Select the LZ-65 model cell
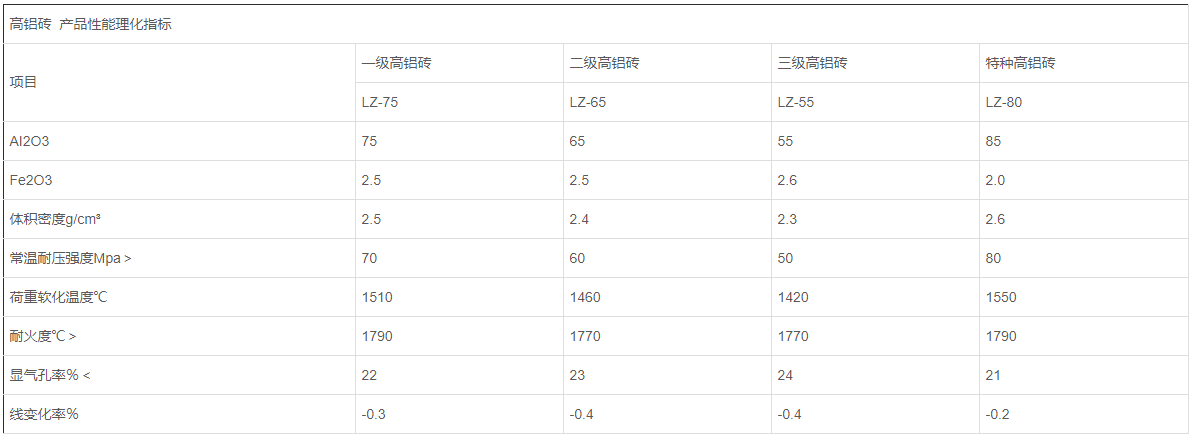This screenshot has height=442, width=1195. point(588,102)
